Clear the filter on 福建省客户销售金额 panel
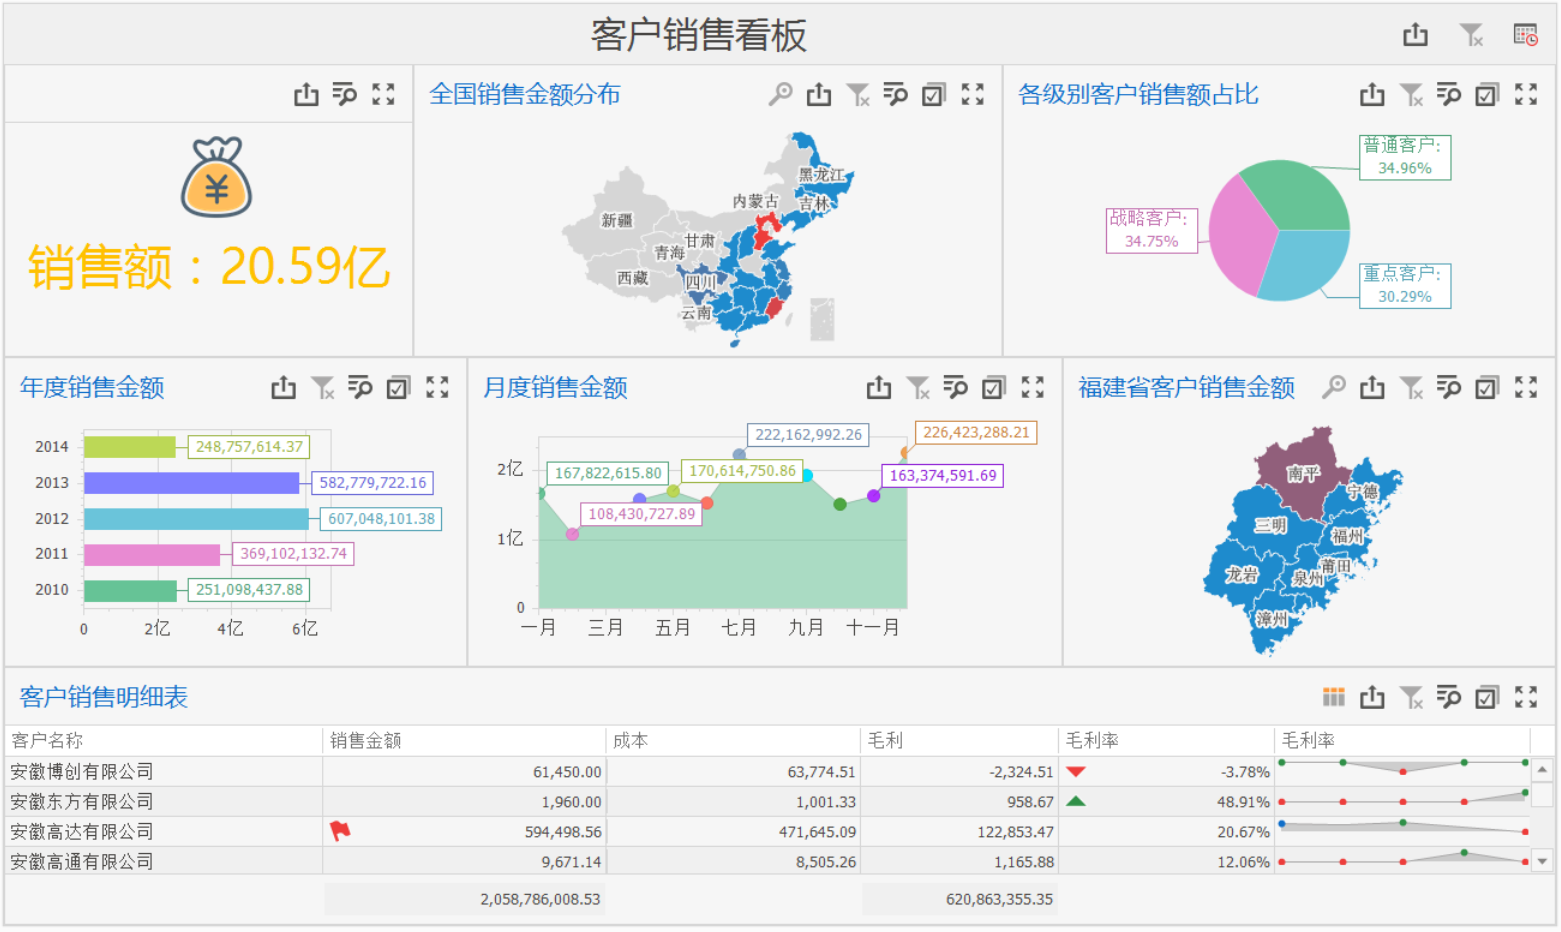The image size is (1561, 932). (x=1411, y=387)
